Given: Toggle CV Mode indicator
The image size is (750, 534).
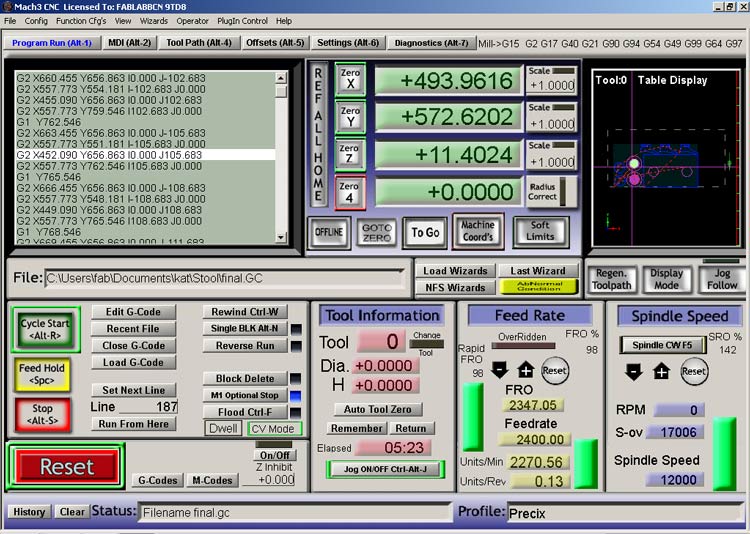Looking at the screenshot, I should click(x=274, y=429).
